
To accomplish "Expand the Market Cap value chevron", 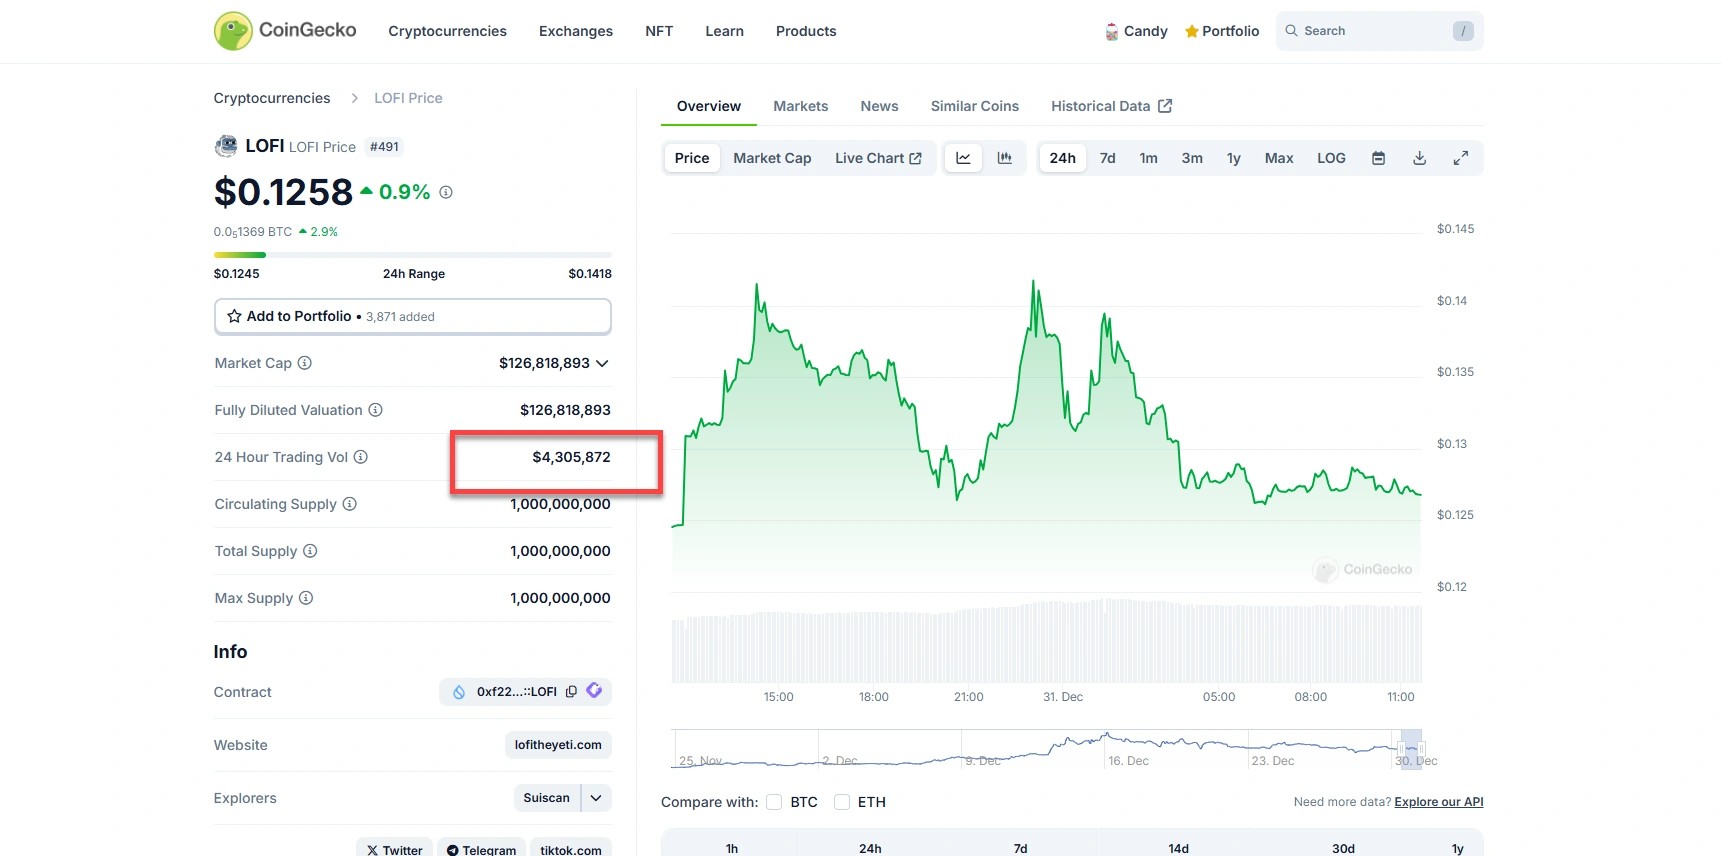I will [602, 364].
